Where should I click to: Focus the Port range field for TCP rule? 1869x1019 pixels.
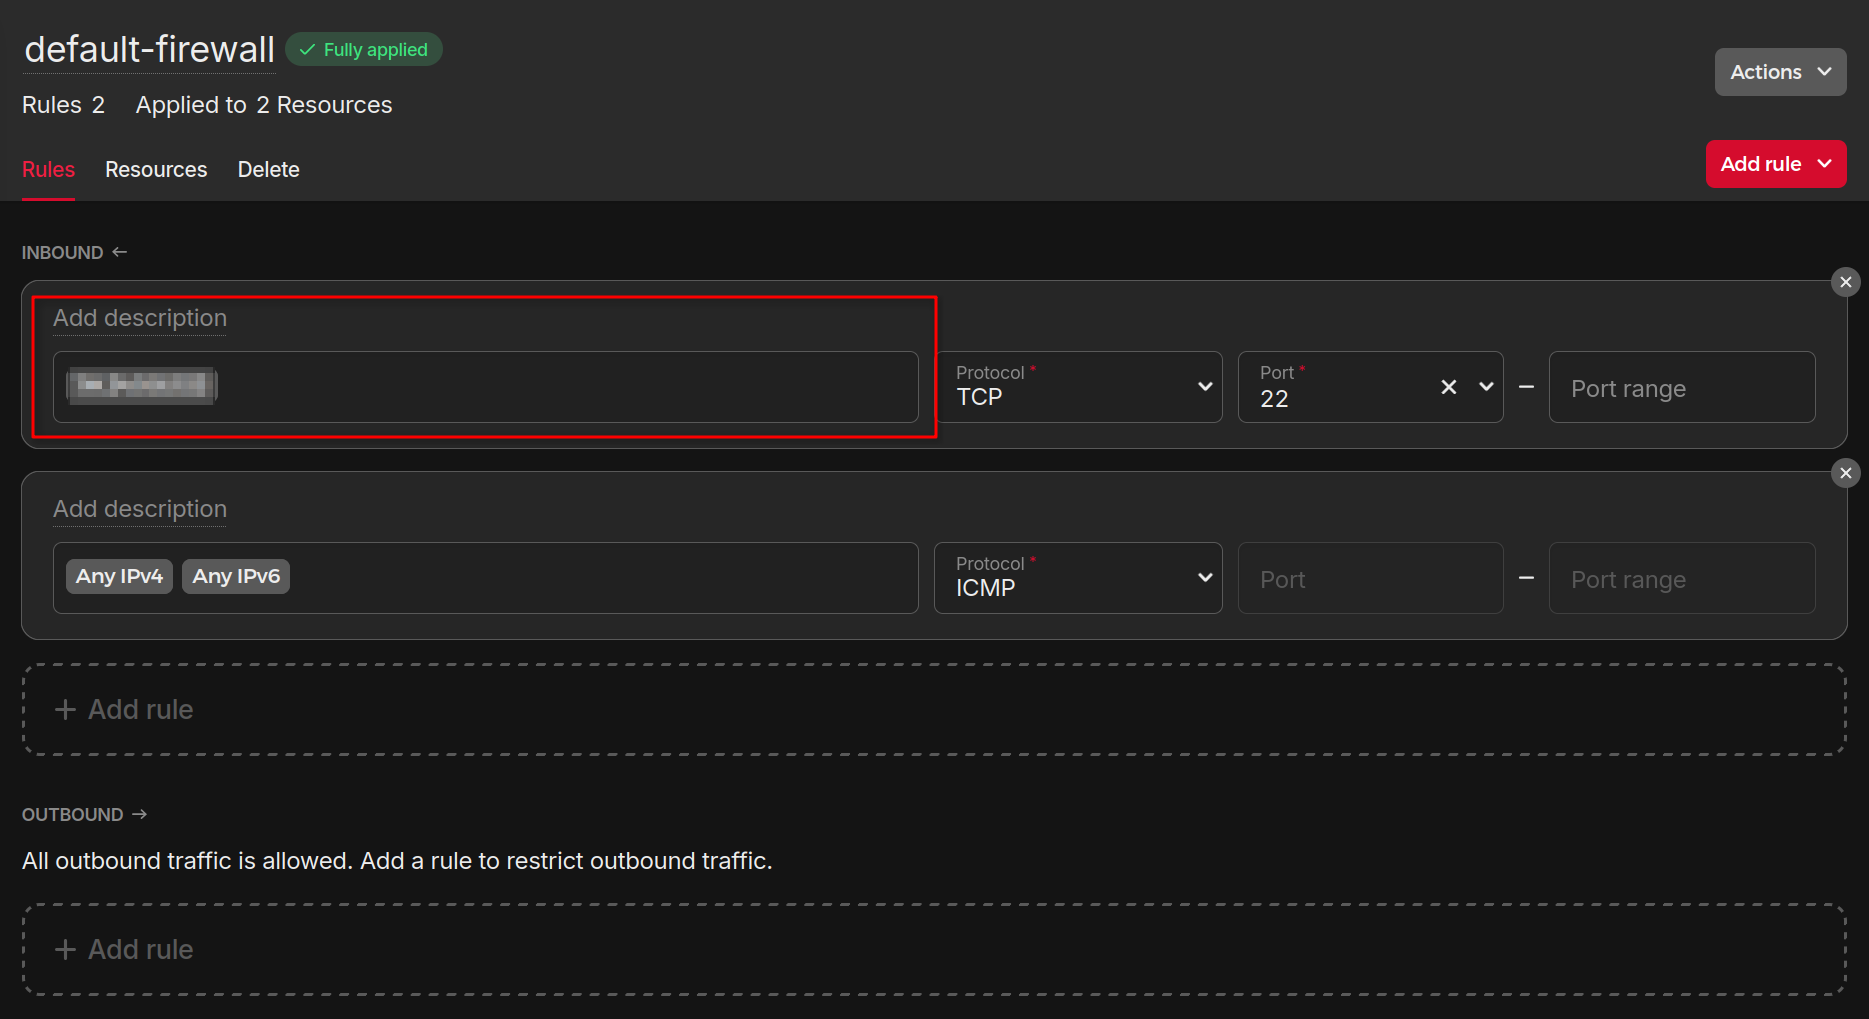[1681, 388]
